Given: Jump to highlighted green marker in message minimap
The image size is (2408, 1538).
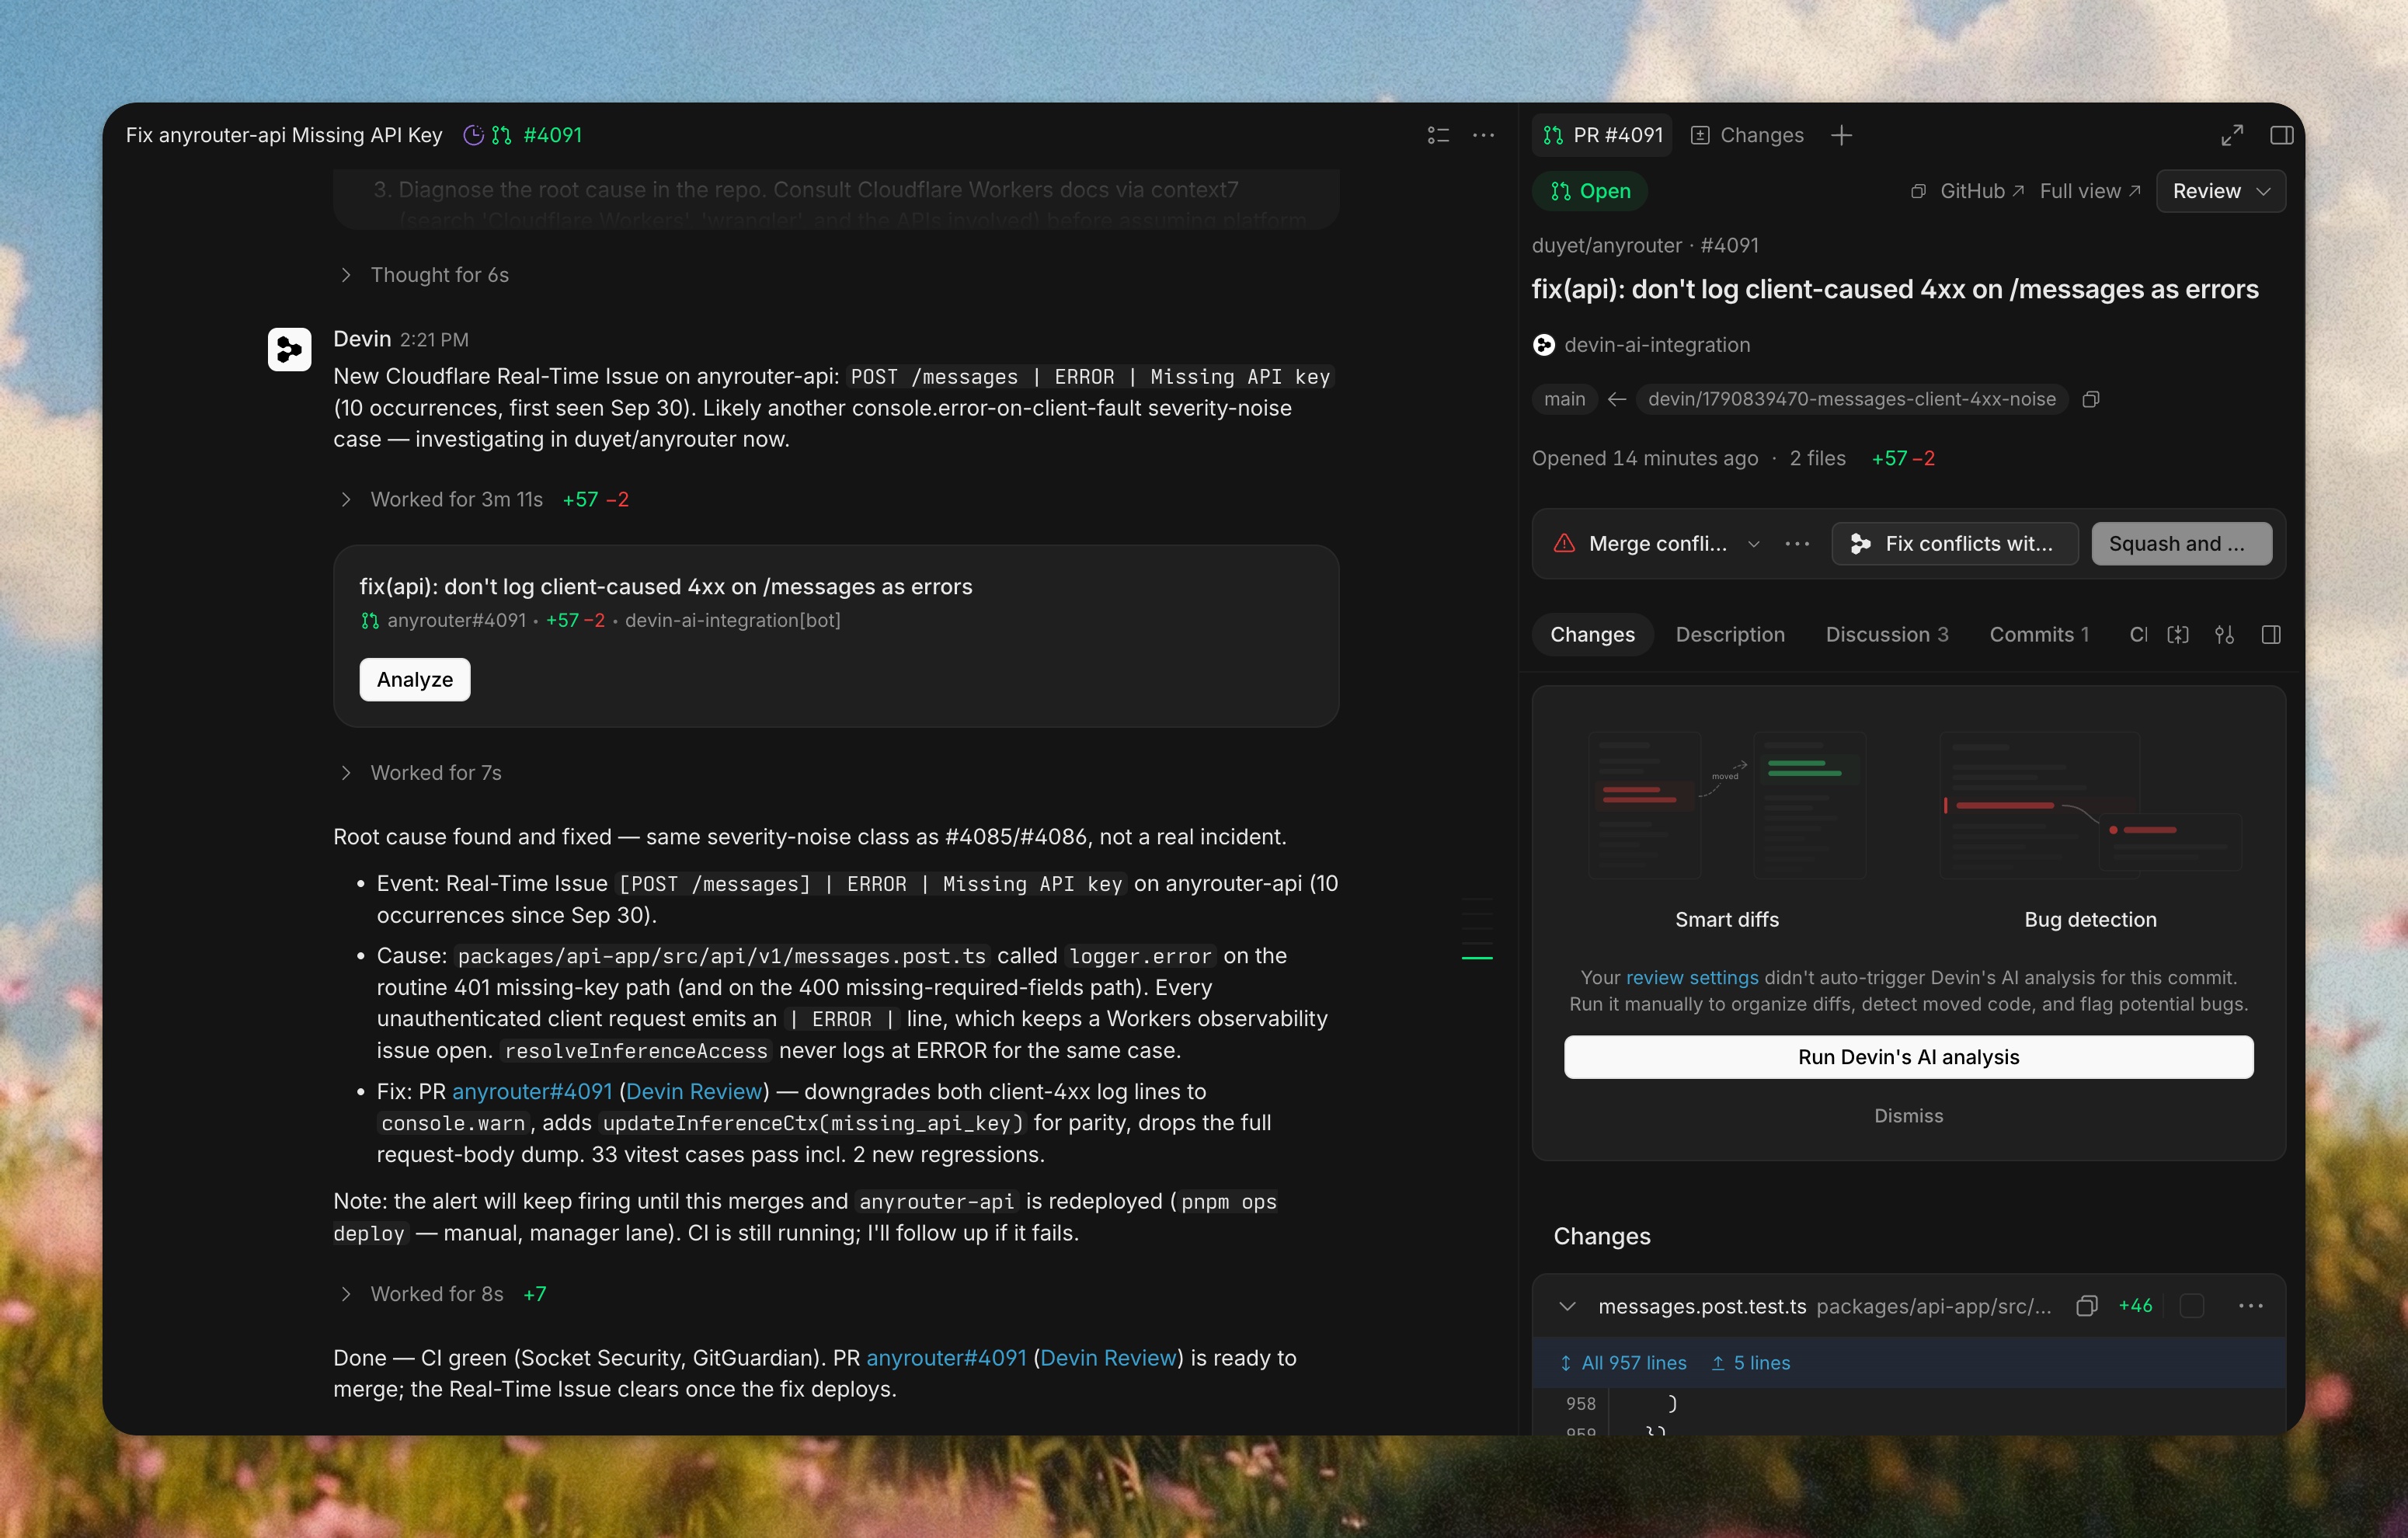Looking at the screenshot, I should coord(1477,958).
